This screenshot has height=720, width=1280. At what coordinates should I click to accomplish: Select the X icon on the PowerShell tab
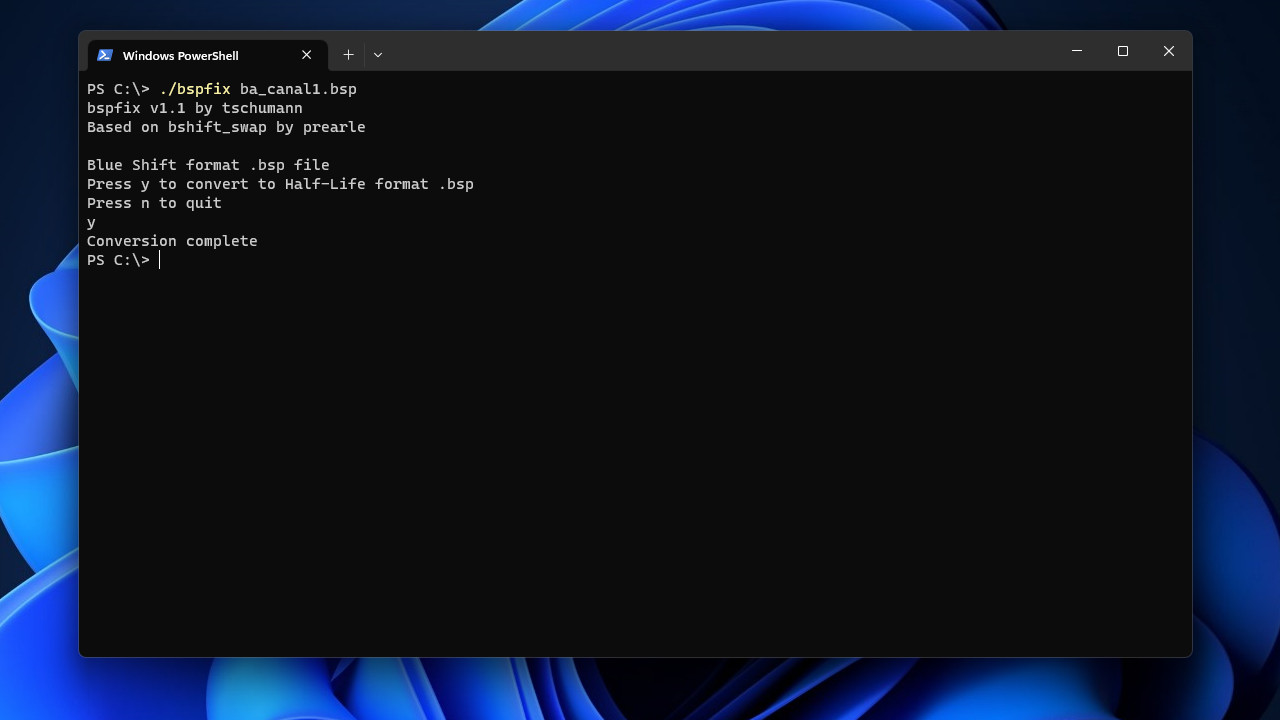click(x=306, y=55)
